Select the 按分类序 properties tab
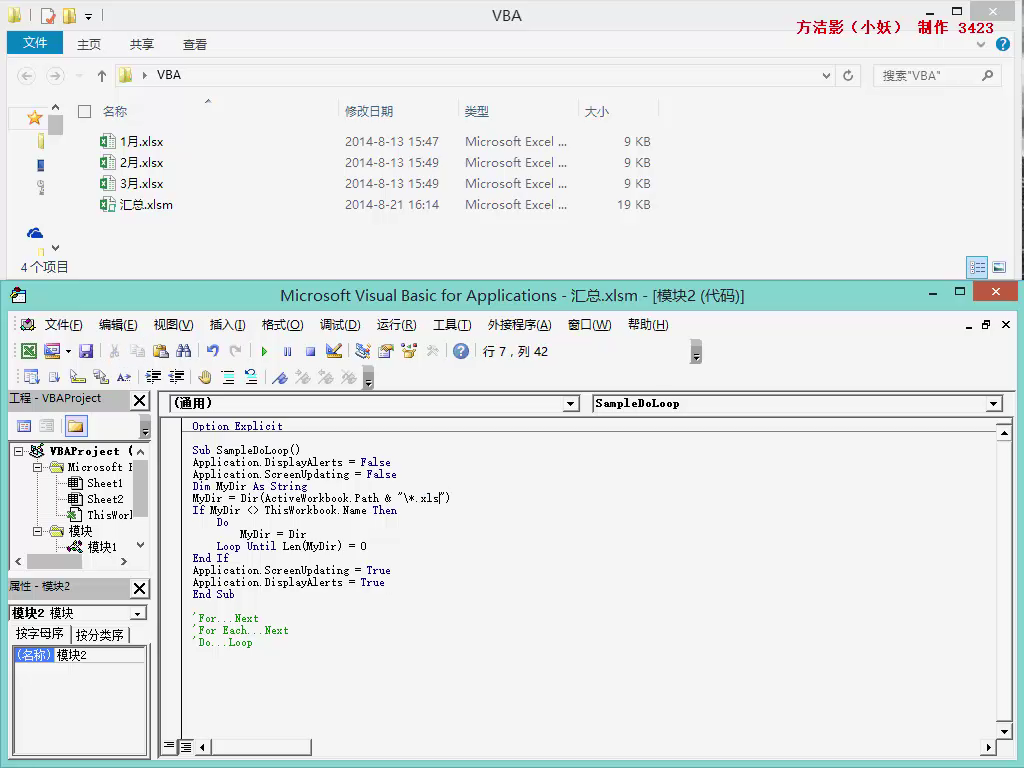The image size is (1024, 768). pos(99,635)
